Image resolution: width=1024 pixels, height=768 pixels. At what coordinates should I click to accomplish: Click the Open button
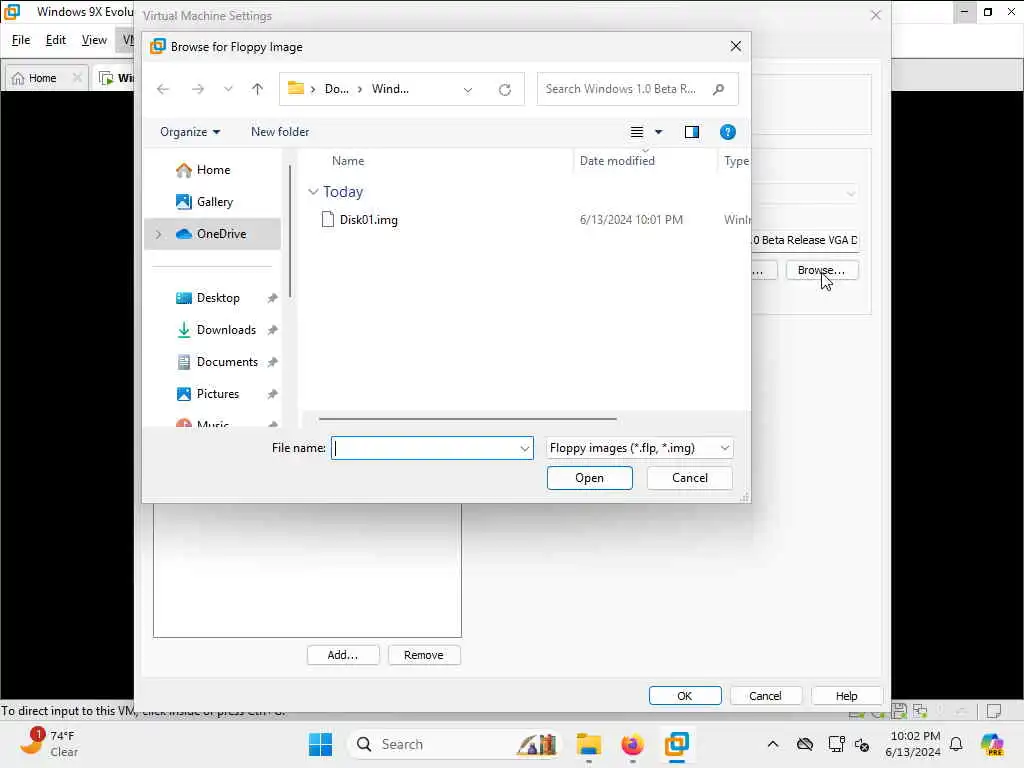(x=590, y=478)
